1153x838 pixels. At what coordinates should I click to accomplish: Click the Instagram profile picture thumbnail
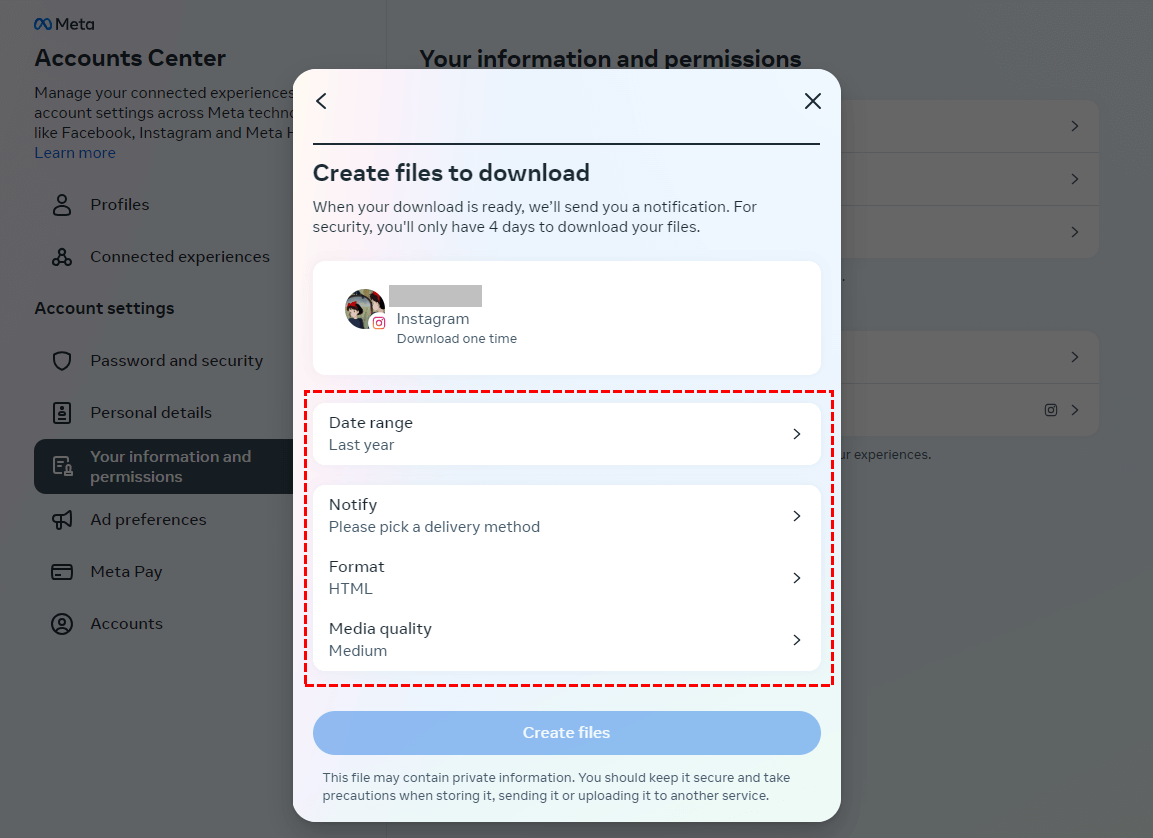tap(364, 309)
